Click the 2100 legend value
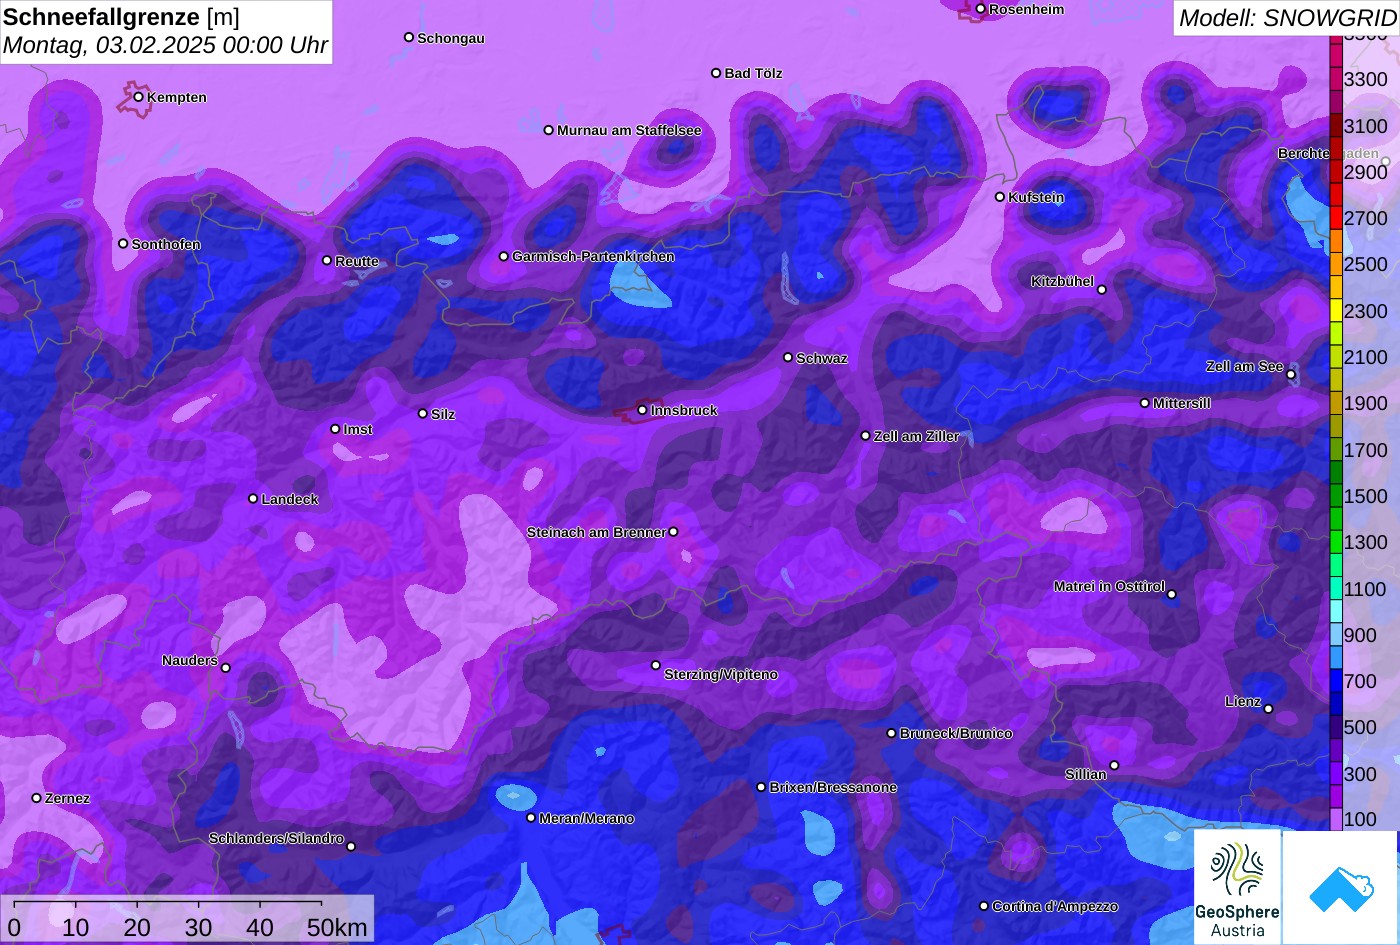Image resolution: width=1400 pixels, height=945 pixels. (x=1366, y=357)
